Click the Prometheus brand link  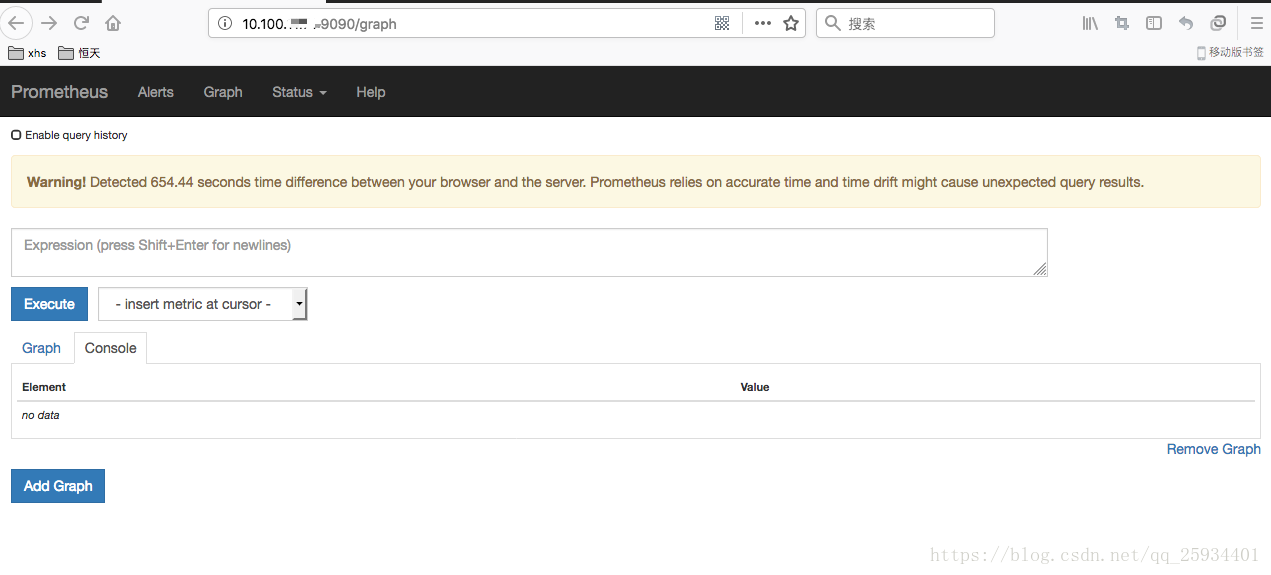click(x=59, y=92)
